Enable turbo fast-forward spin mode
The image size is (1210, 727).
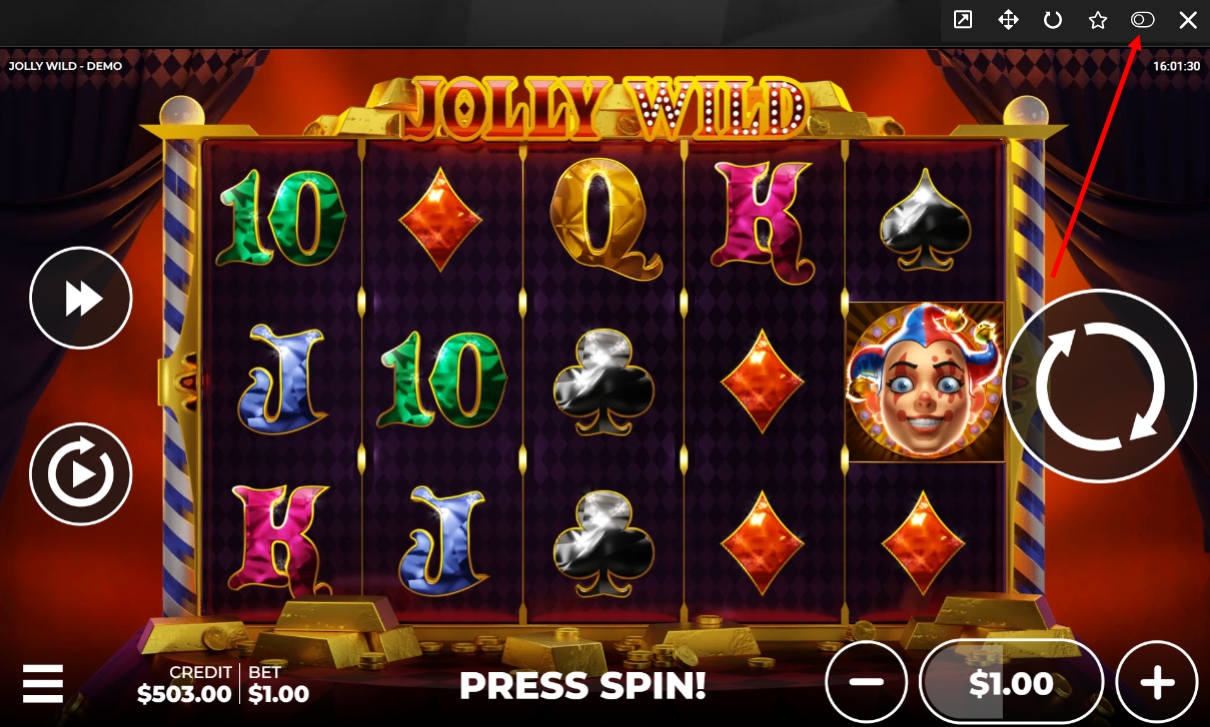click(x=81, y=298)
